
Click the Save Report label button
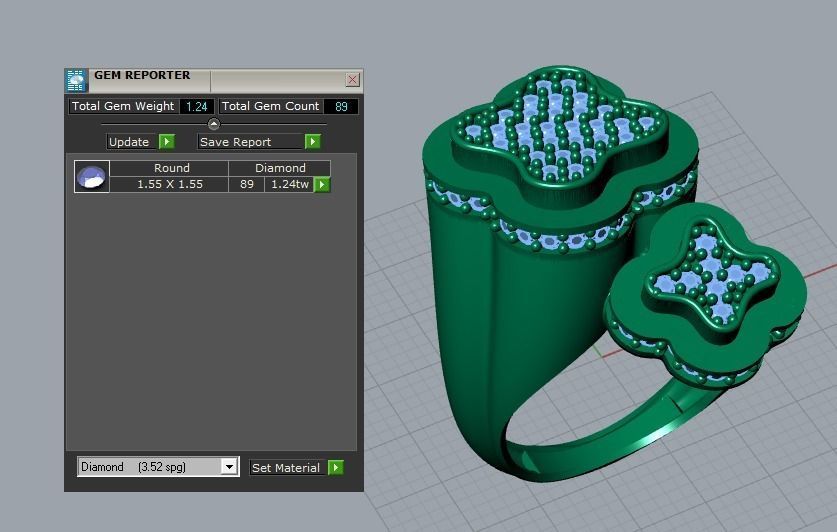[x=250, y=142]
